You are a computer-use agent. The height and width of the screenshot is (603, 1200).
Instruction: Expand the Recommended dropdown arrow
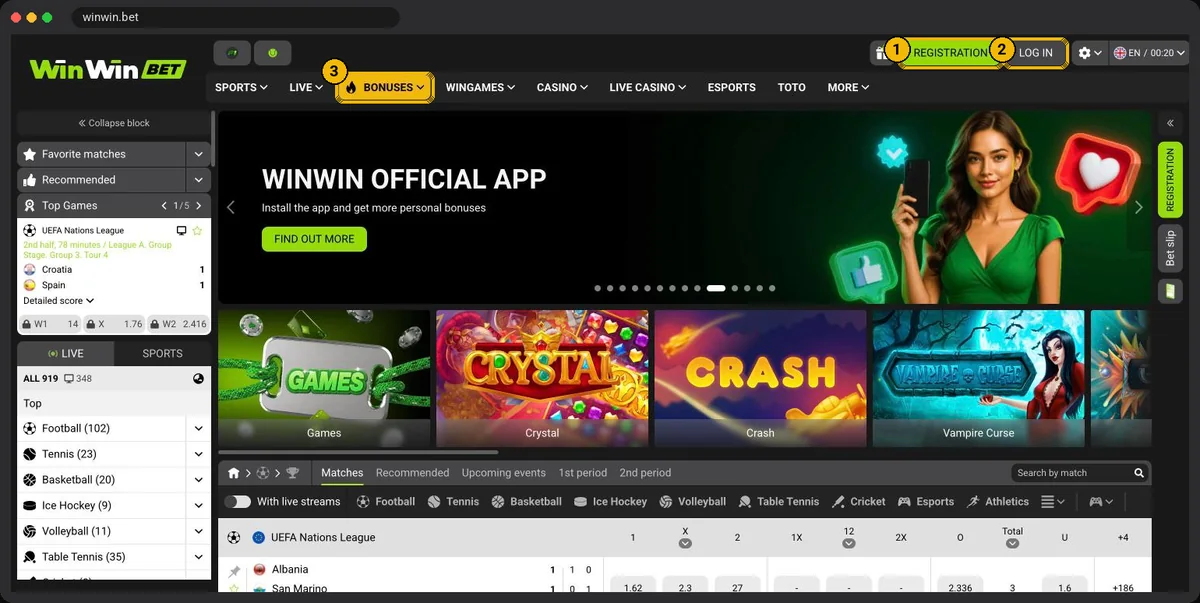coord(198,180)
